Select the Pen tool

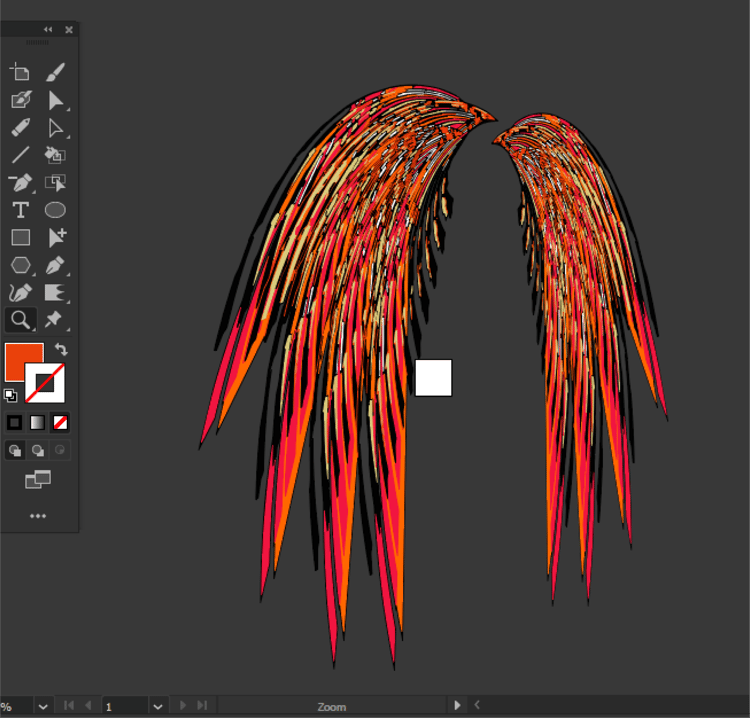click(55, 265)
